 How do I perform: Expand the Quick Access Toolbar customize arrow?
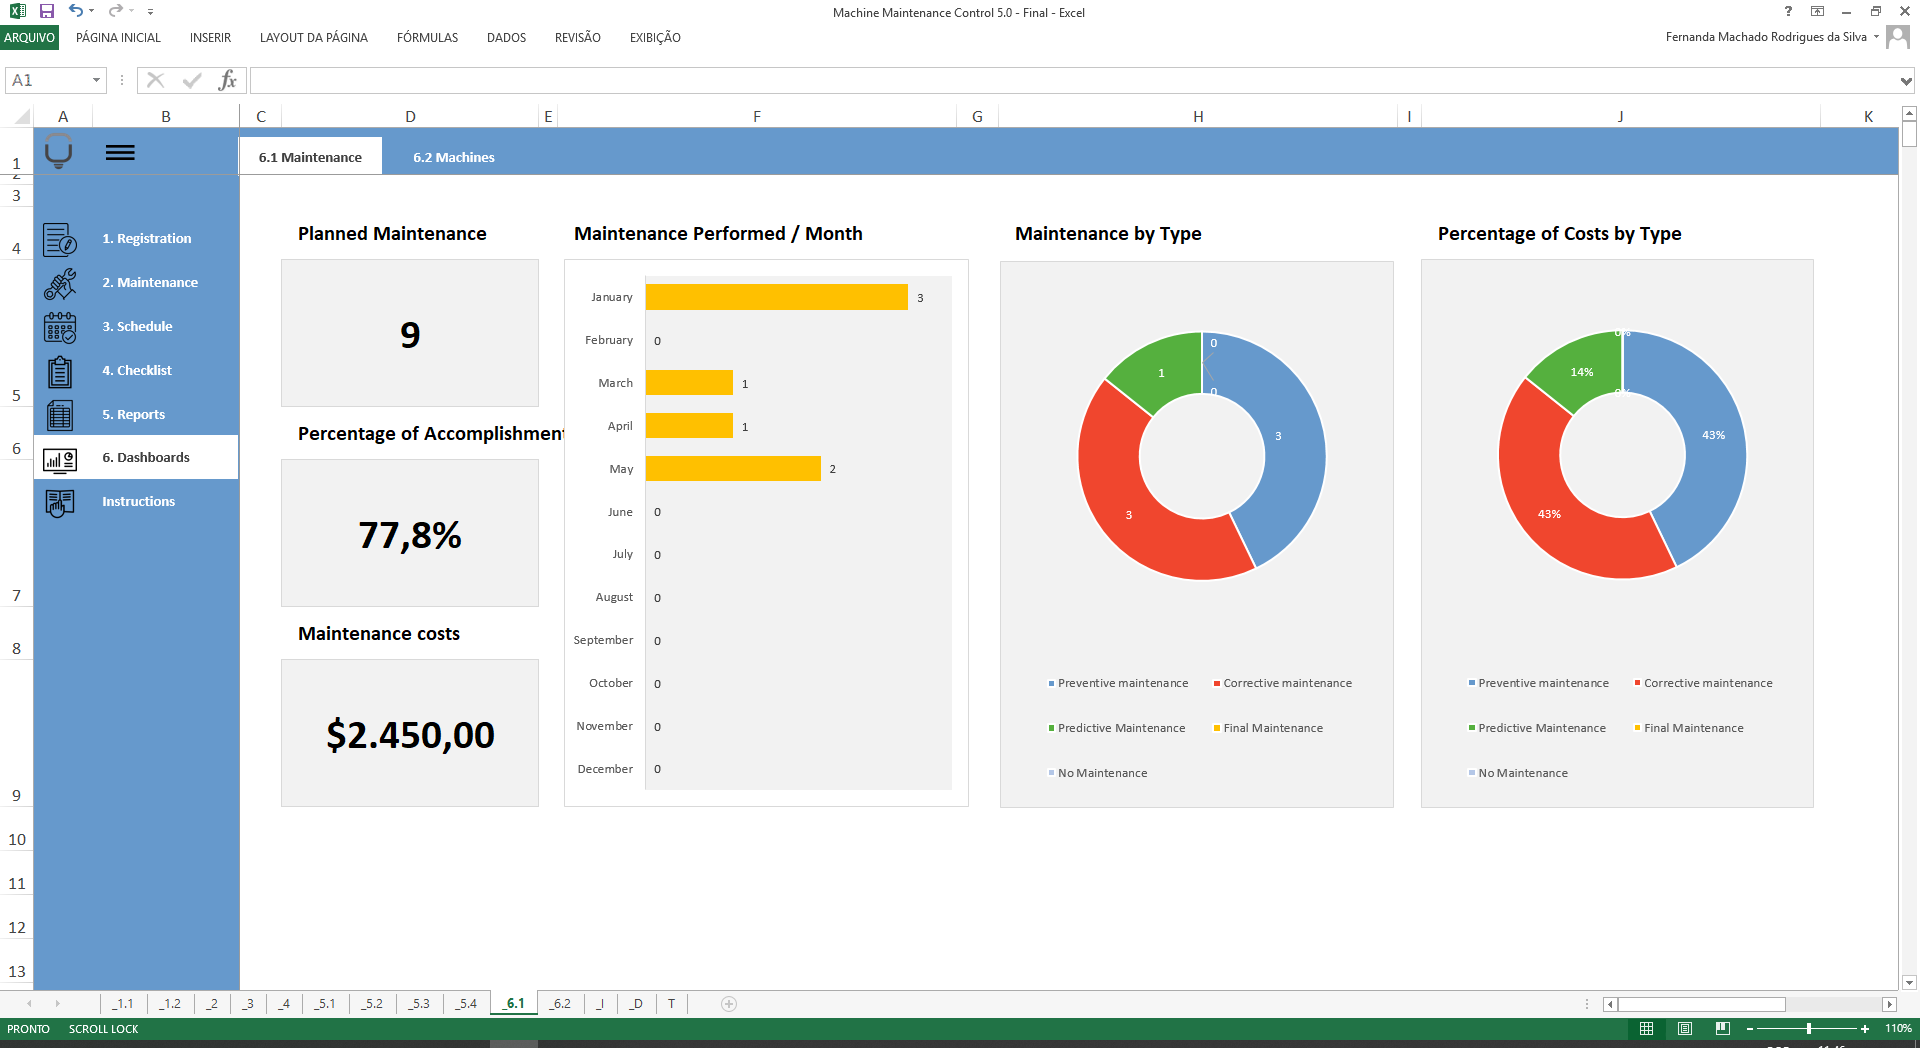pos(151,12)
